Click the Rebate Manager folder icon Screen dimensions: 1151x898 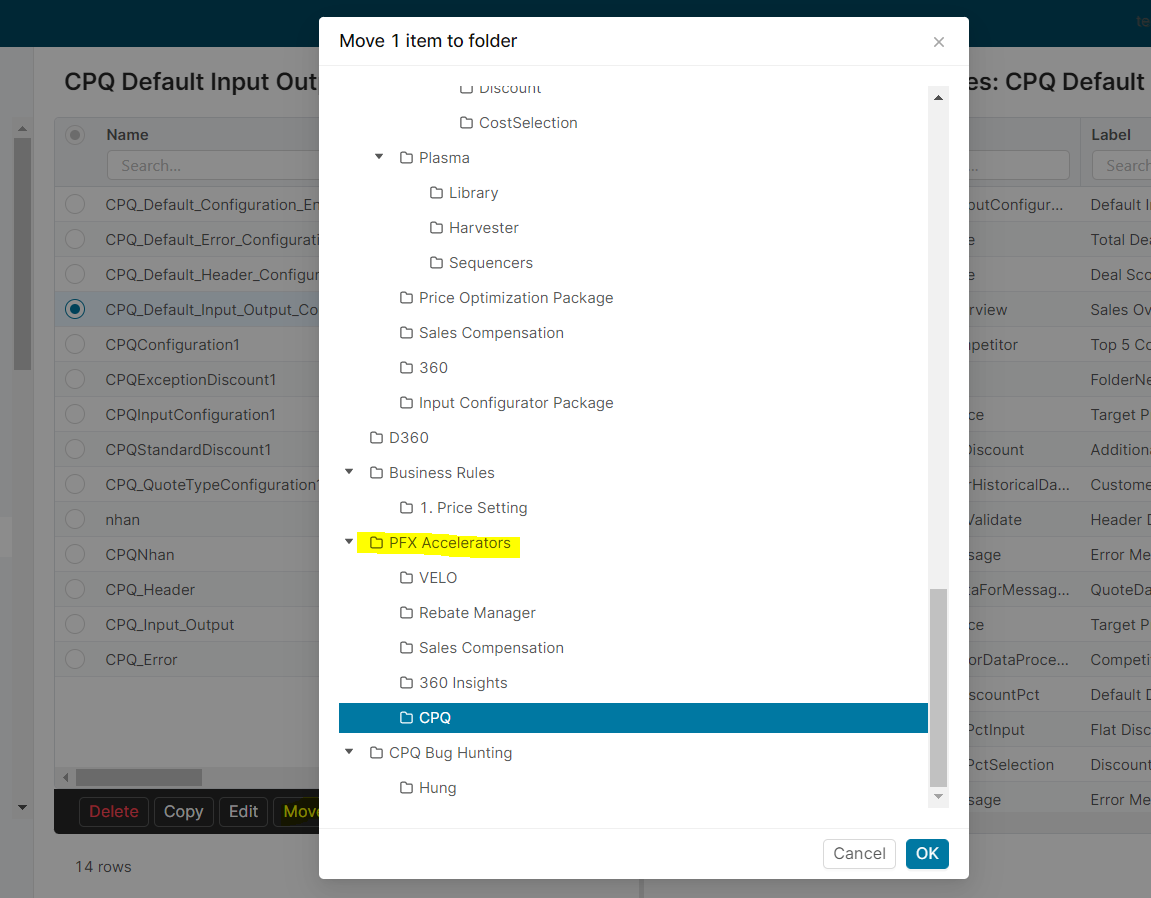(406, 613)
